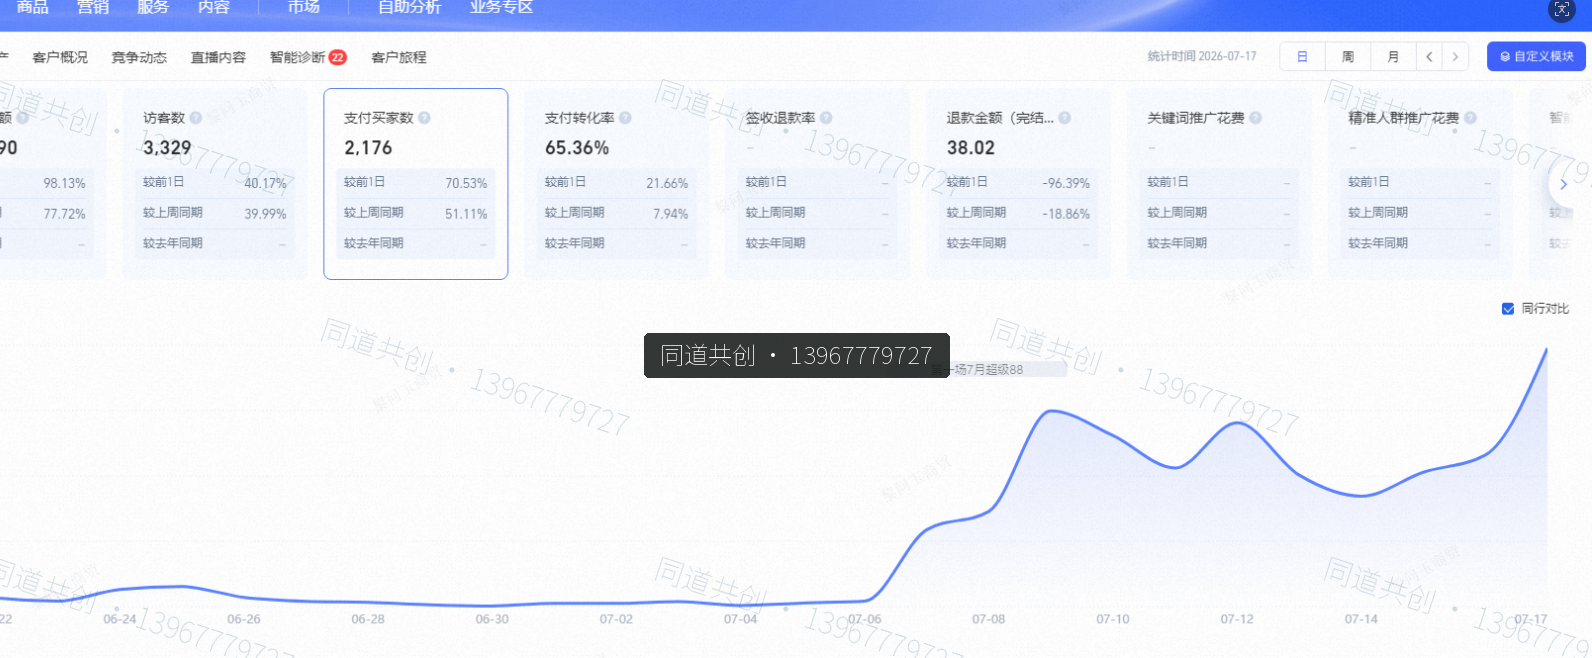Select the 支付转化率 metric card

(617, 184)
